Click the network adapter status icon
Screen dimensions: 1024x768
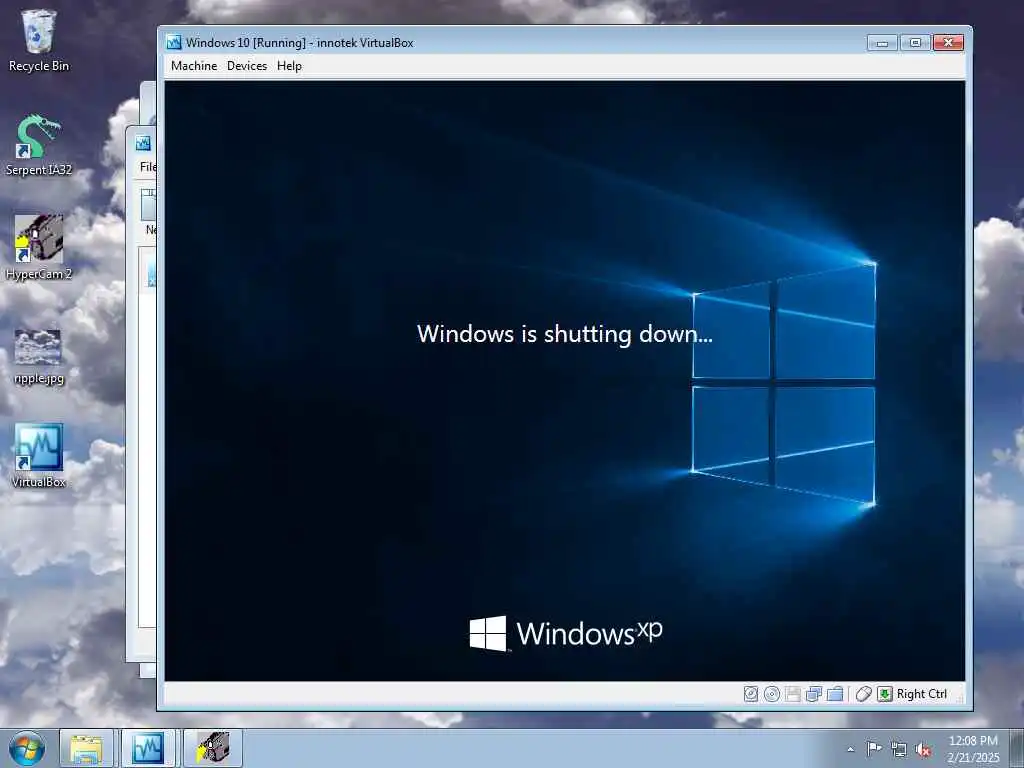coord(814,694)
